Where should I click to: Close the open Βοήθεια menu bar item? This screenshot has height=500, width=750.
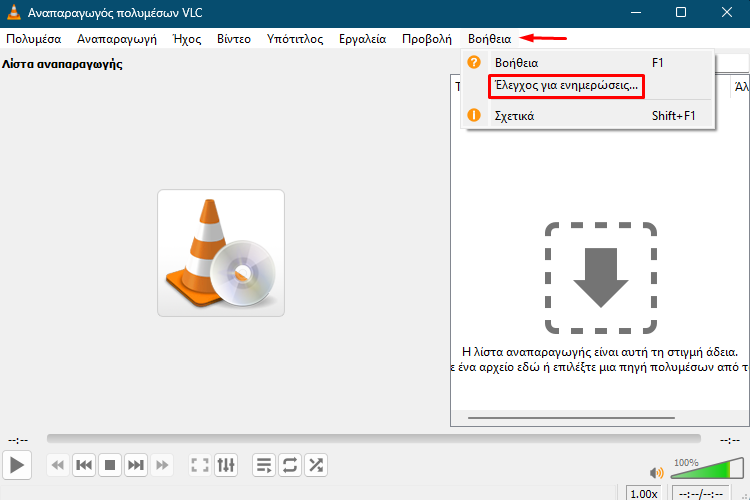click(489, 39)
